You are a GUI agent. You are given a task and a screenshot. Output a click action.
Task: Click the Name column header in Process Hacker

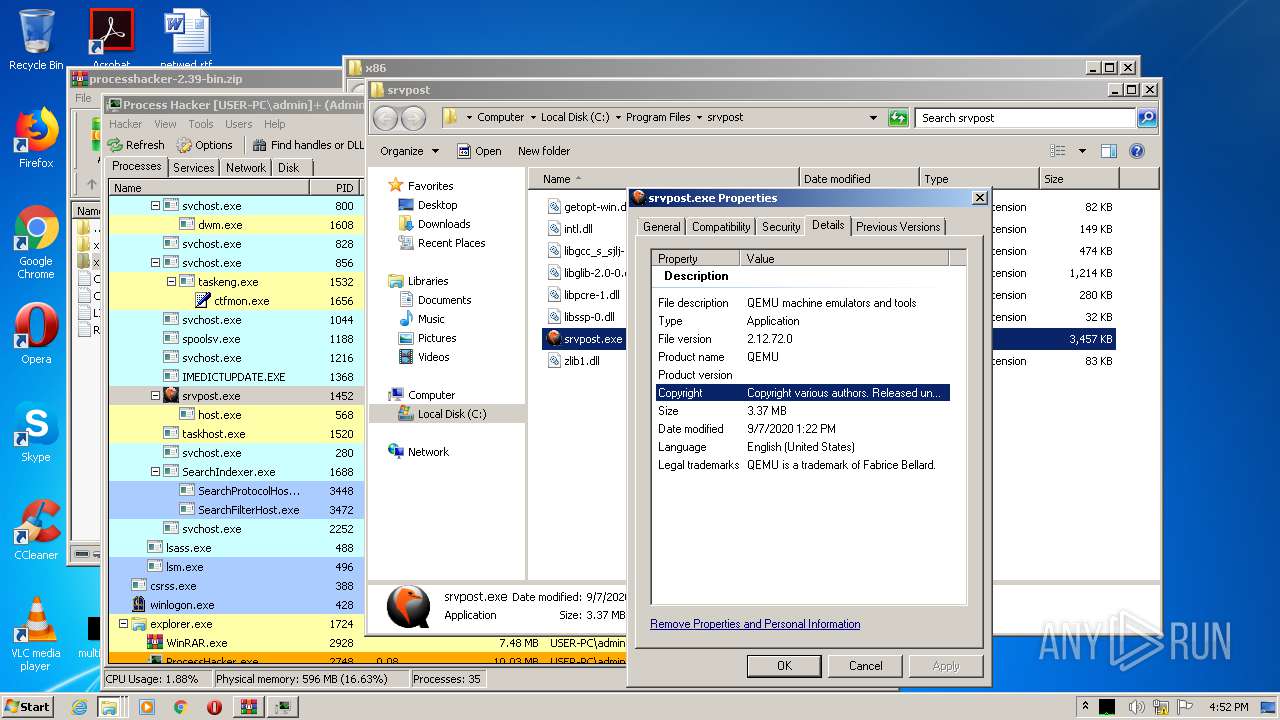point(208,188)
